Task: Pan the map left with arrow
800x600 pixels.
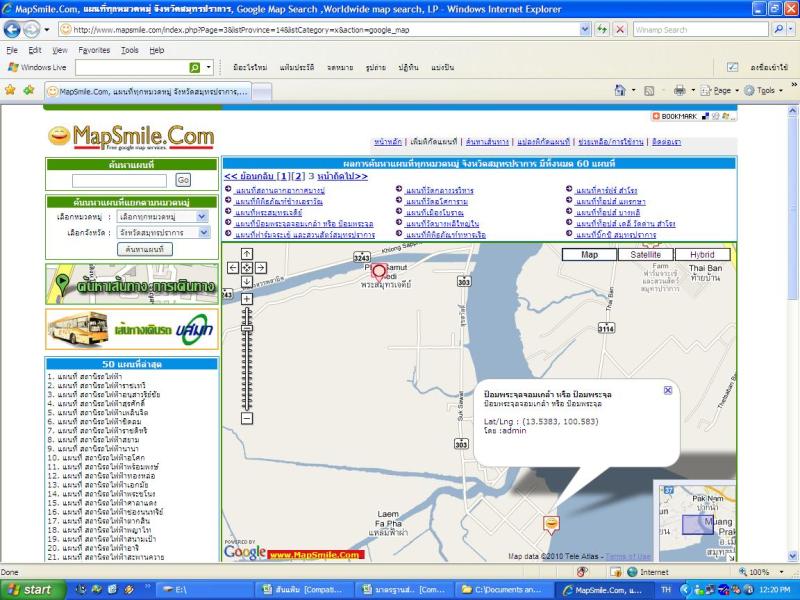Action: tap(233, 268)
